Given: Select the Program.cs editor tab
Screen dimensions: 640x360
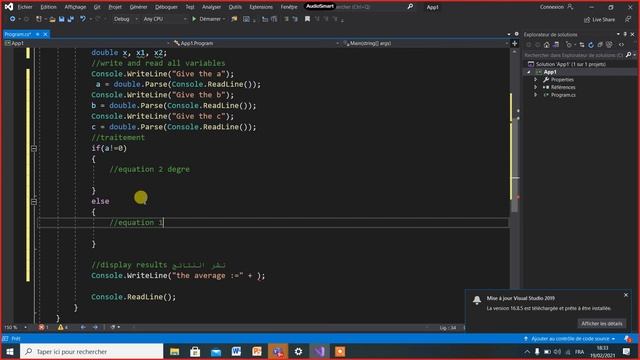Looking at the screenshot, I should click(x=18, y=34).
